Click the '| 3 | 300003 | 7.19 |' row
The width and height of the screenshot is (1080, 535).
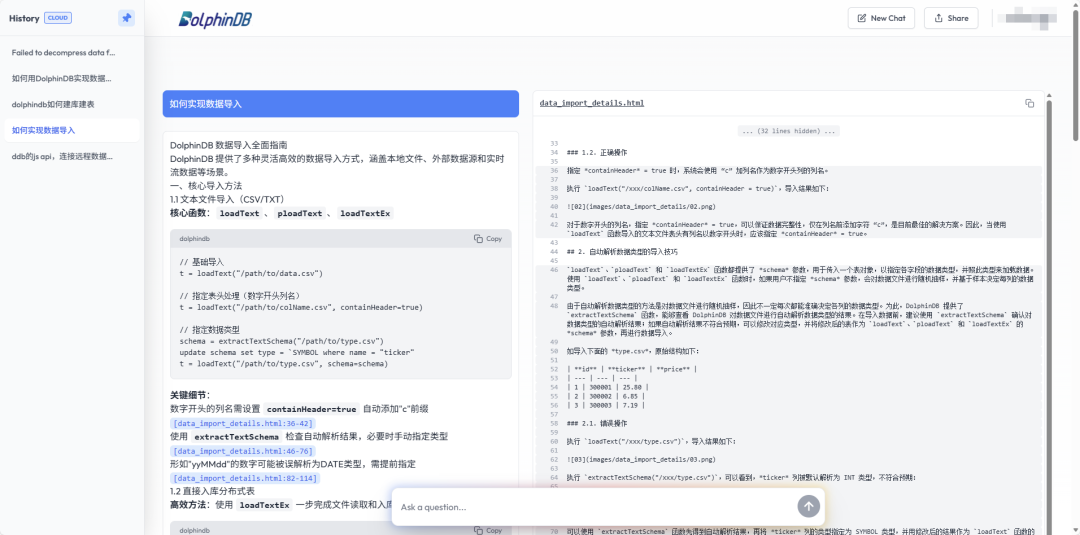coord(605,404)
